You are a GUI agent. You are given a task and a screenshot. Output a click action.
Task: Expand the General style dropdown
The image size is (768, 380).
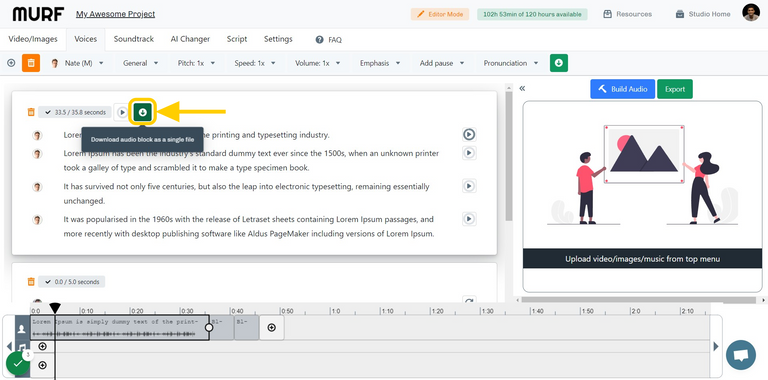[x=141, y=63]
